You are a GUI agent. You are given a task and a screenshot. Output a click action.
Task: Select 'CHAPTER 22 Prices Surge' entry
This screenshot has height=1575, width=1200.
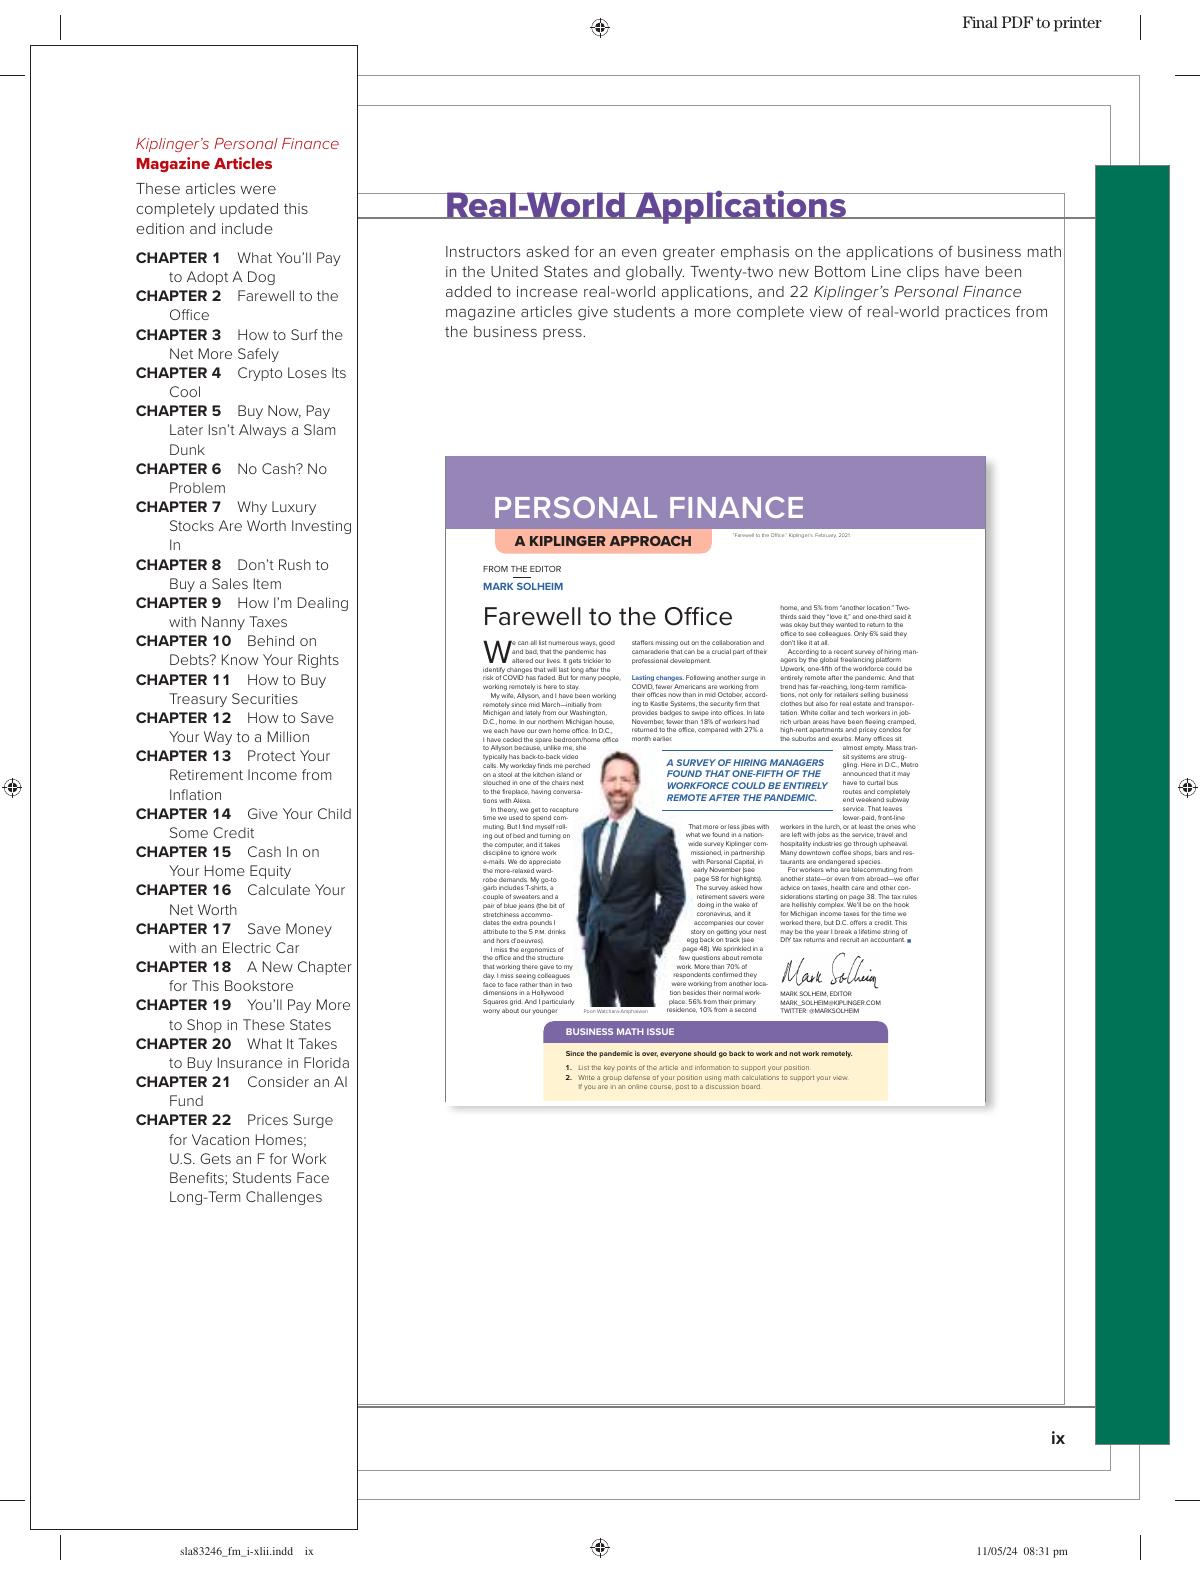[235, 1158]
